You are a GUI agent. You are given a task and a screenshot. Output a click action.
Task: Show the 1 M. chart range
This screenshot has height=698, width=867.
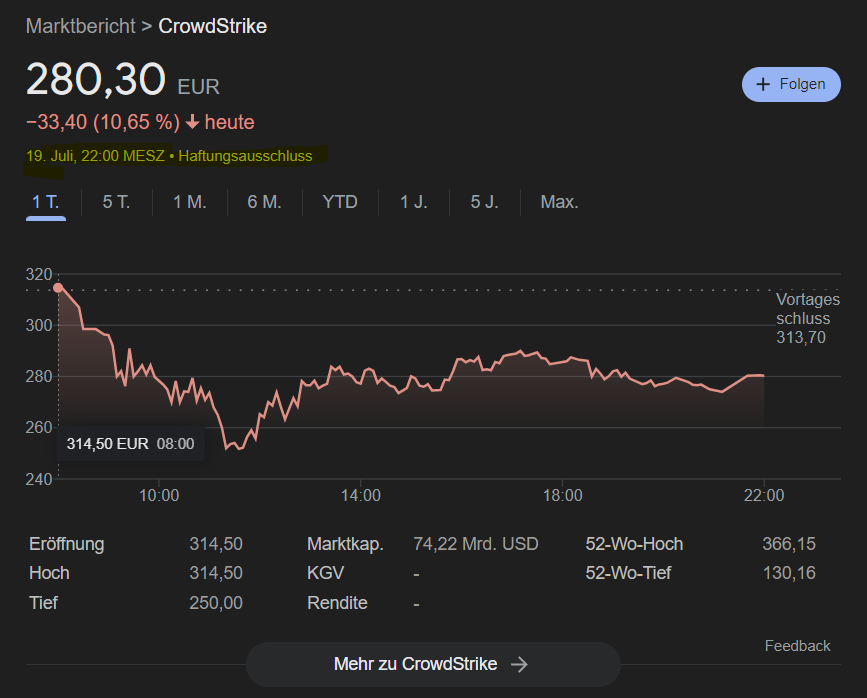click(189, 202)
